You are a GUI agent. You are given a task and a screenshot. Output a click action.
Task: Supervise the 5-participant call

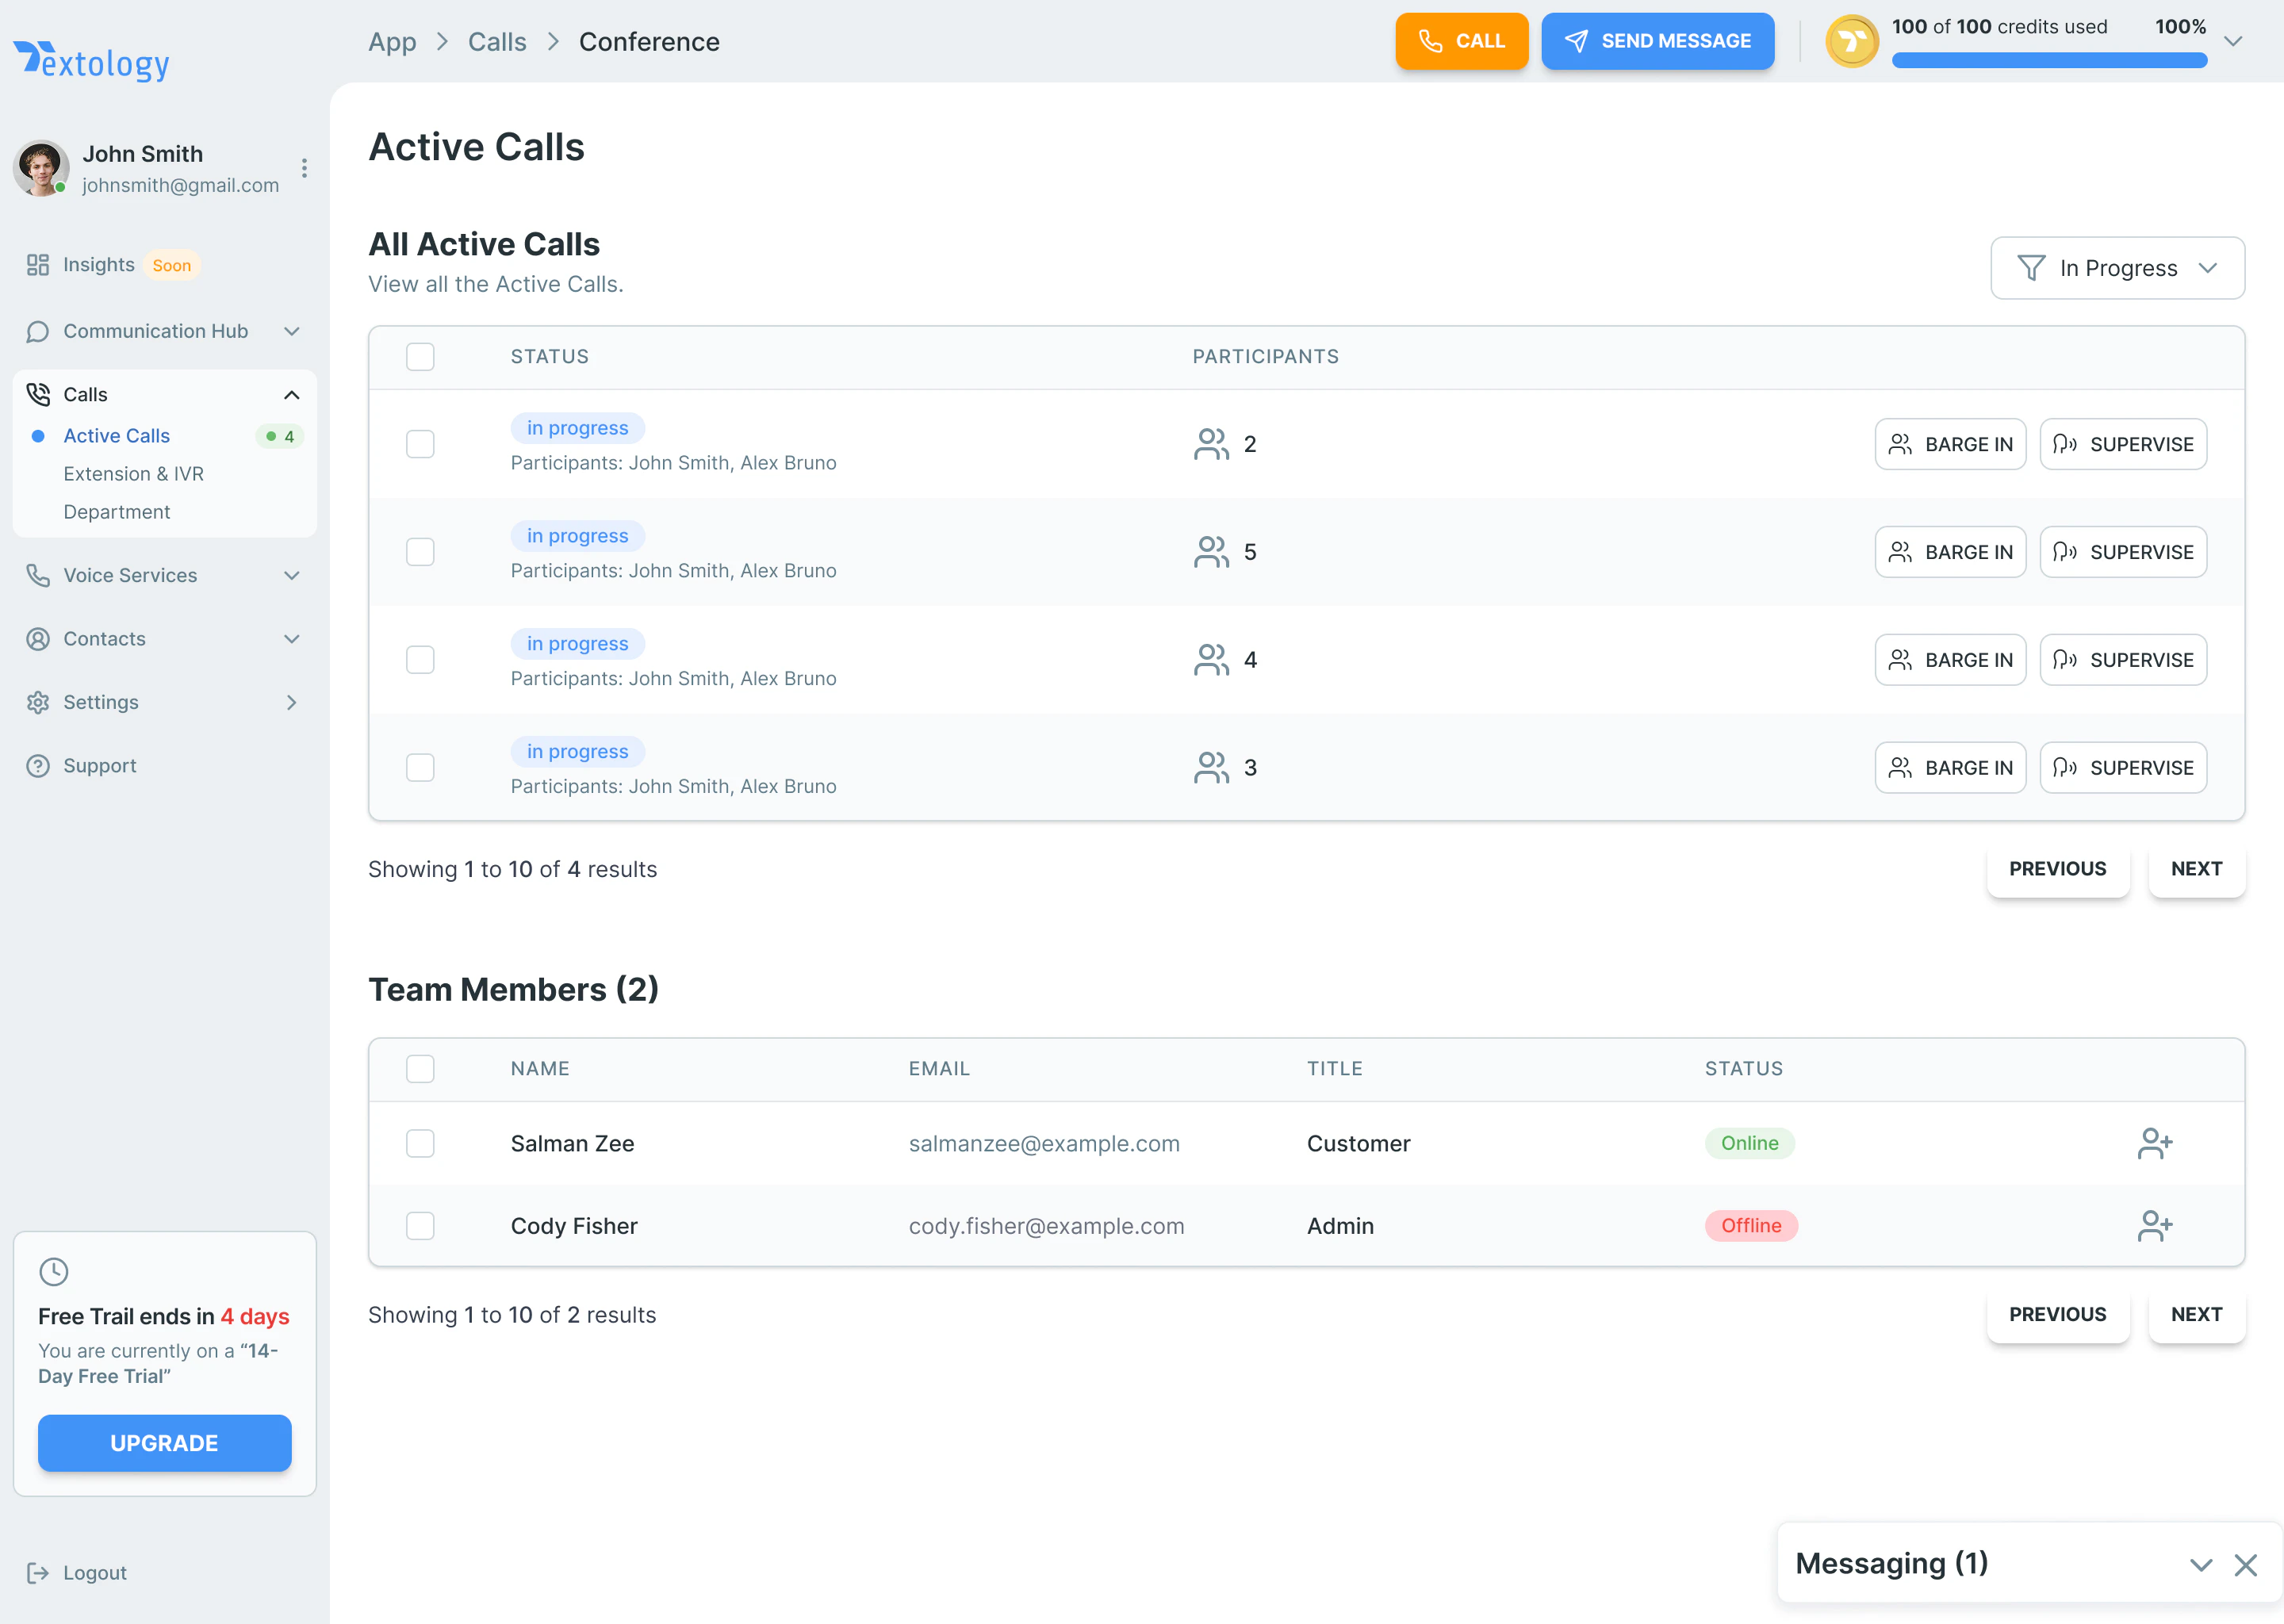pos(2123,552)
